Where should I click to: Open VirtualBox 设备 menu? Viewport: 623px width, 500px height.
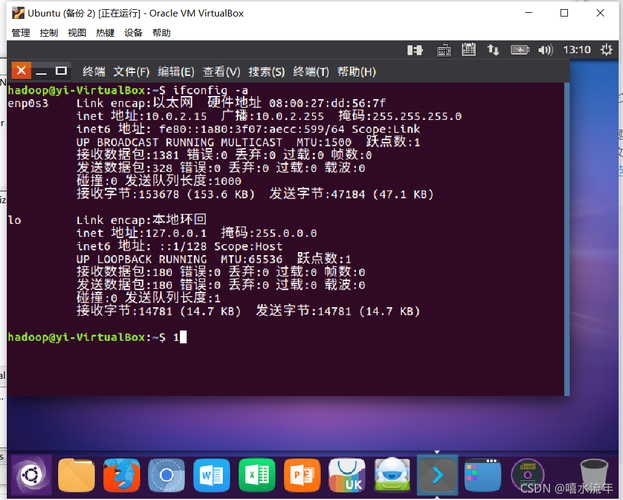tap(133, 33)
